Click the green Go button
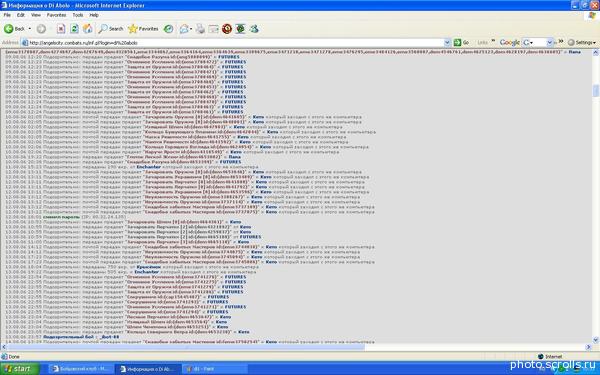Viewport: 600px width, 375px height. (x=461, y=42)
